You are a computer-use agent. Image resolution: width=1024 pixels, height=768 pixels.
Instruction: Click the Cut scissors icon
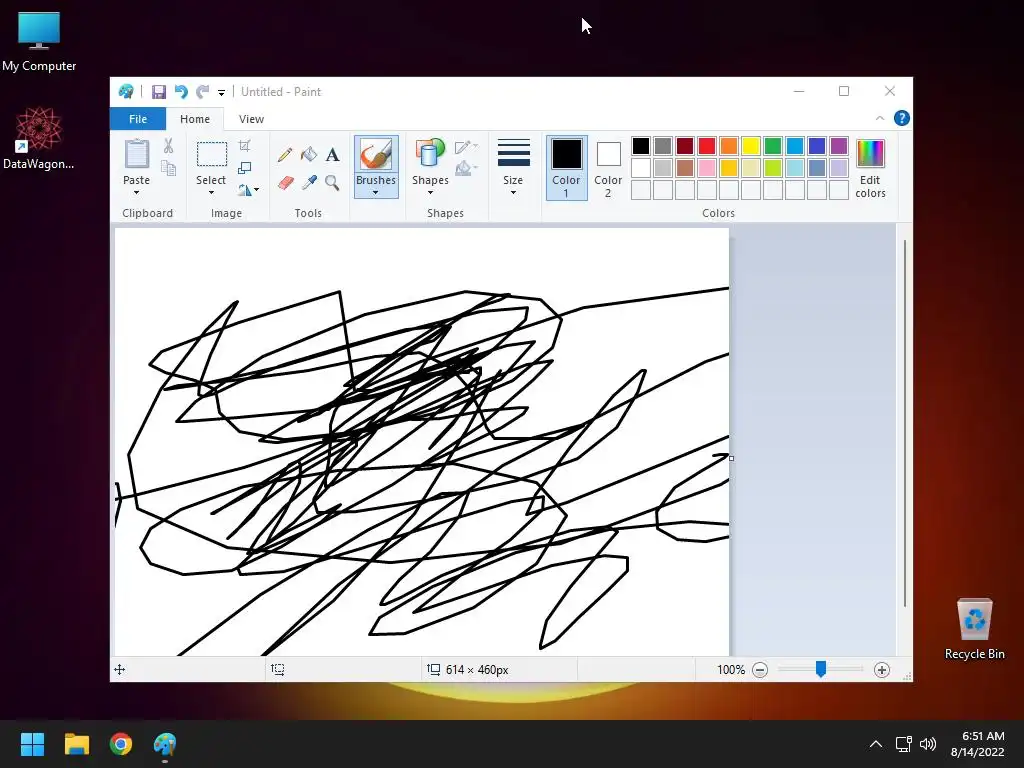point(168,146)
